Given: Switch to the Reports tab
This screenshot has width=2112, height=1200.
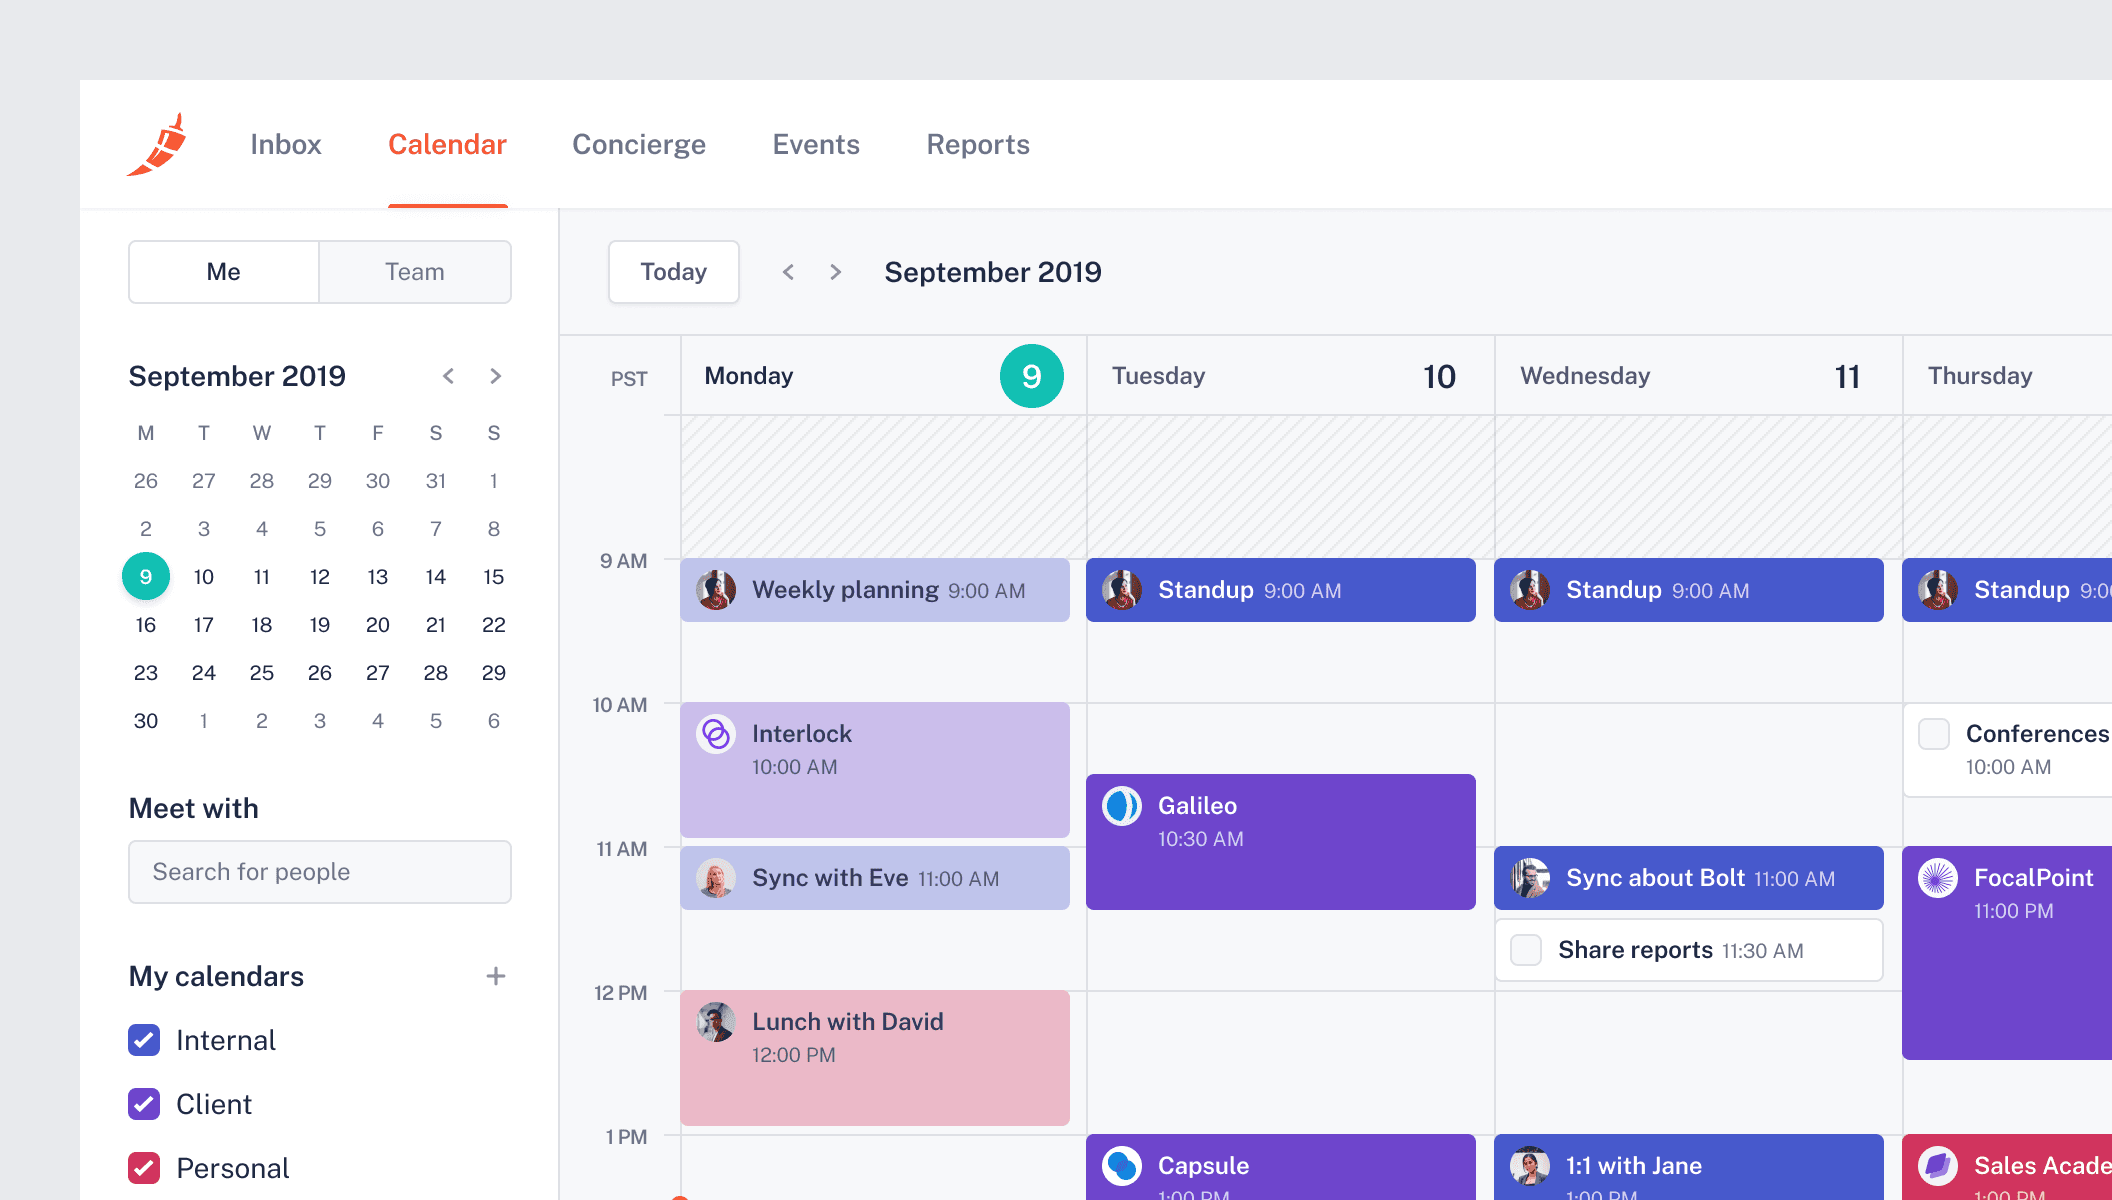Looking at the screenshot, I should [977, 145].
